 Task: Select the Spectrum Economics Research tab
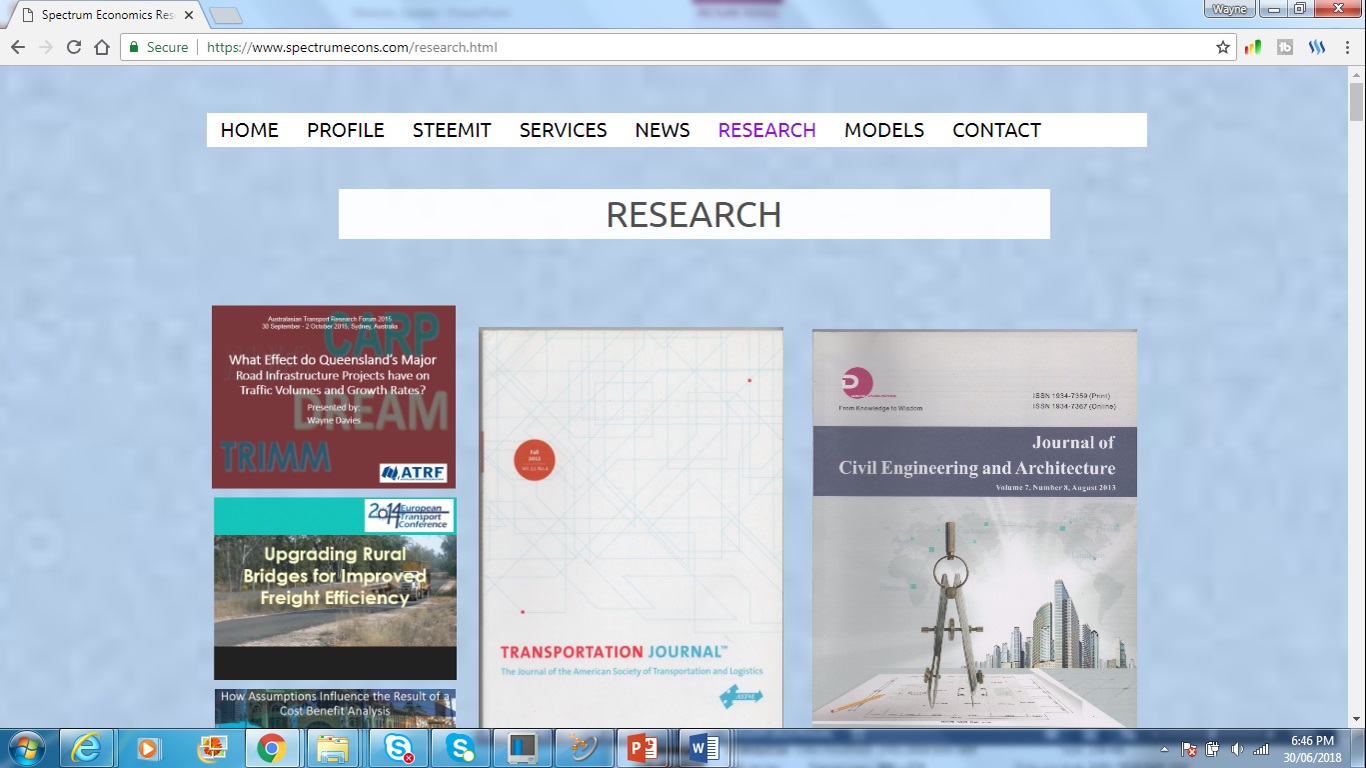pos(106,15)
